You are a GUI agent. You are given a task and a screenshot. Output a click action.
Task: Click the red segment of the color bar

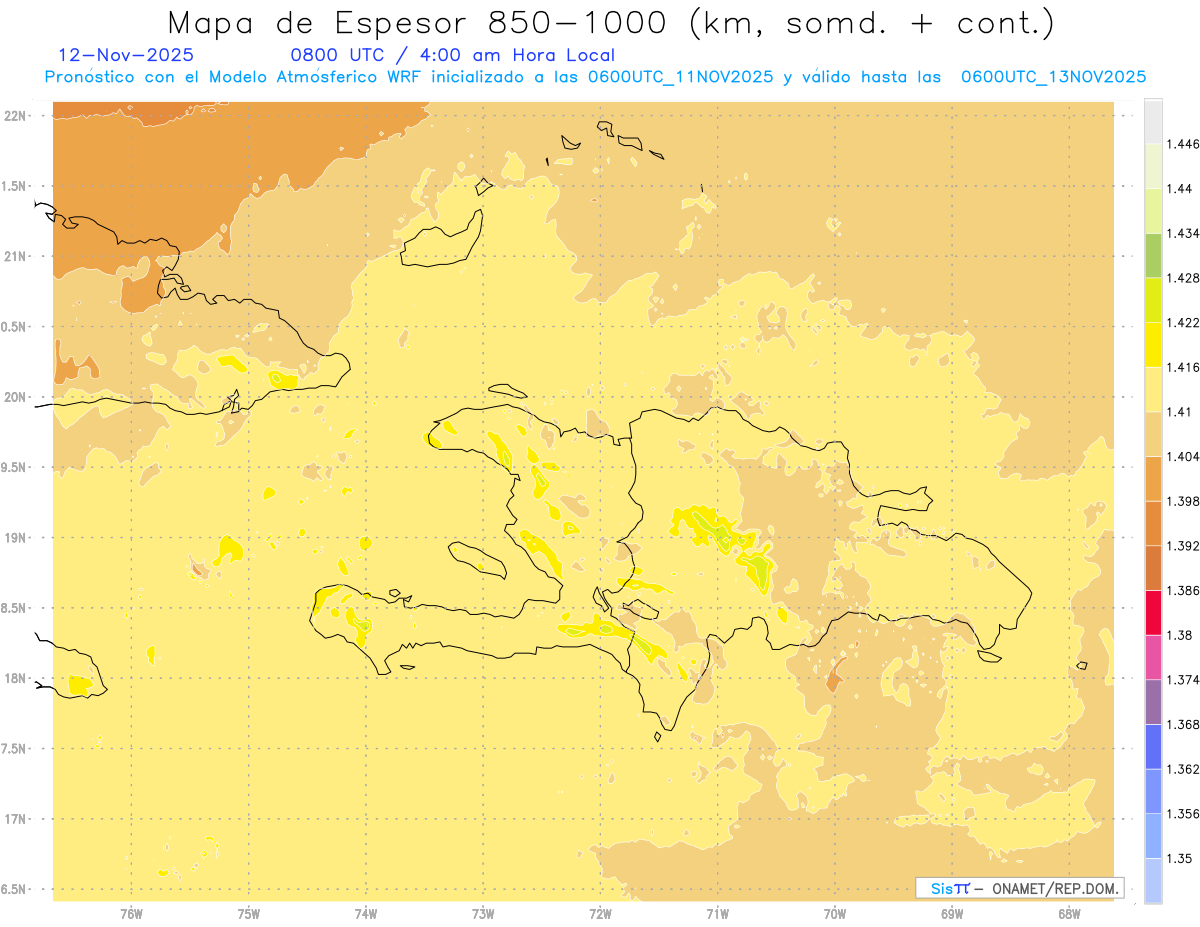(x=1153, y=613)
